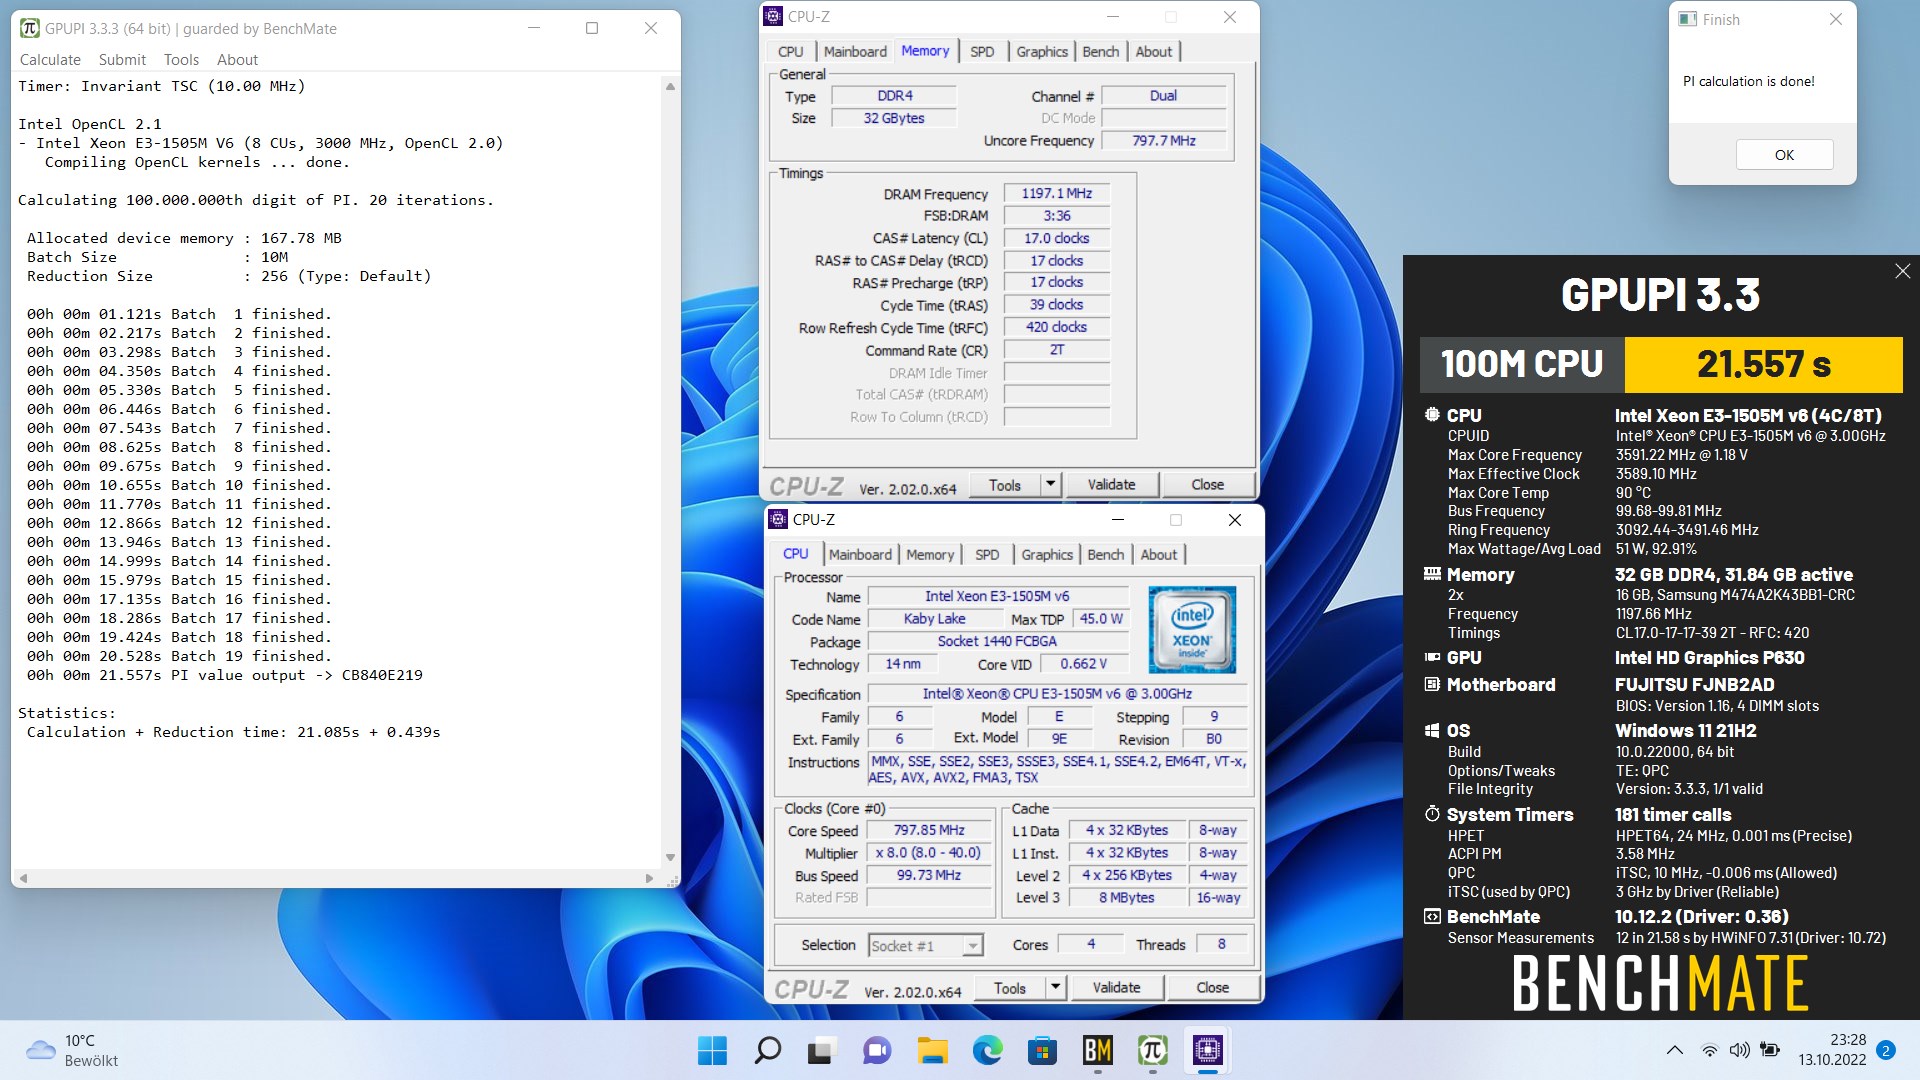Screen dimensions: 1920x1080
Task: Open Mainboard tab in lower CPU-Z window
Action: click(x=860, y=555)
